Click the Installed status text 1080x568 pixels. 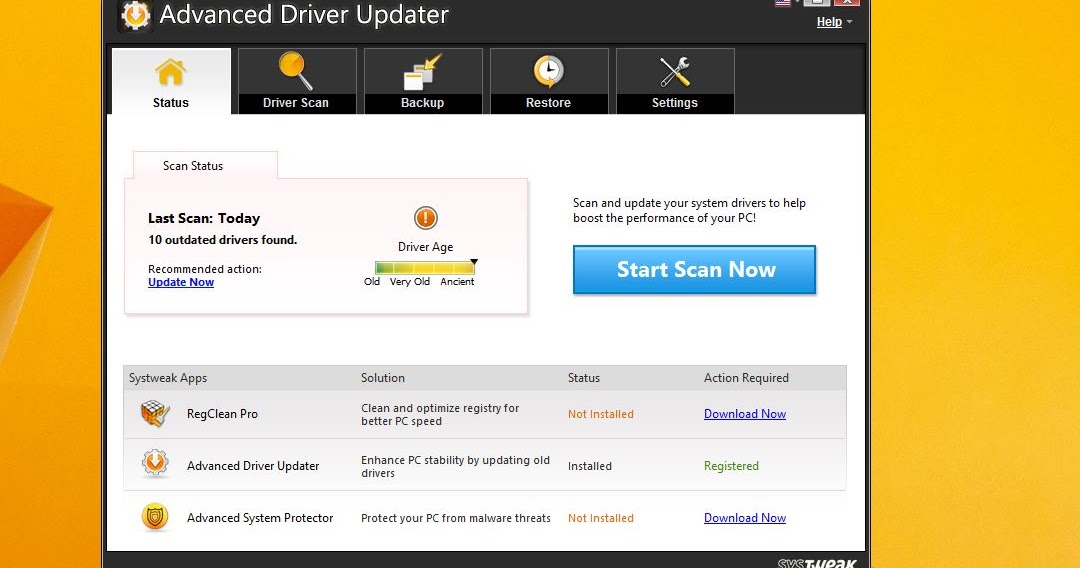pyautogui.click(x=590, y=466)
